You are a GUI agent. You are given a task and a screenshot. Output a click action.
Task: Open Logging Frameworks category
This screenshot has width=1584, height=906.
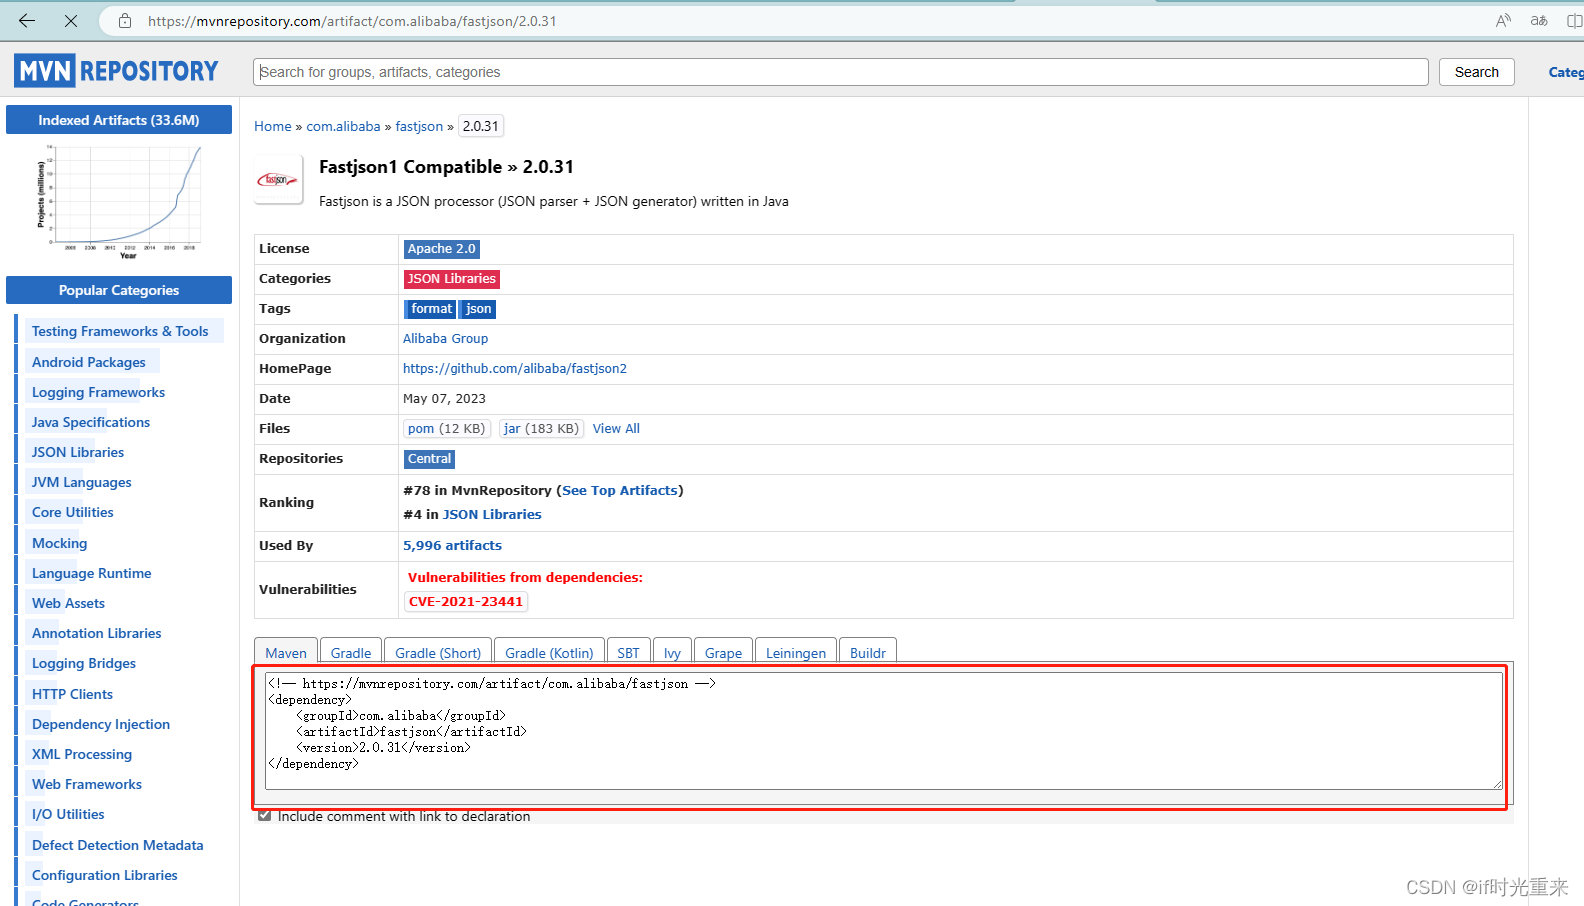(98, 392)
